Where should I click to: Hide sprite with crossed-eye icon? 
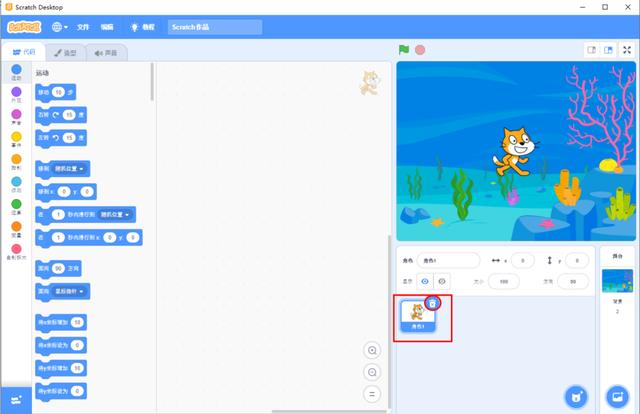(x=440, y=281)
